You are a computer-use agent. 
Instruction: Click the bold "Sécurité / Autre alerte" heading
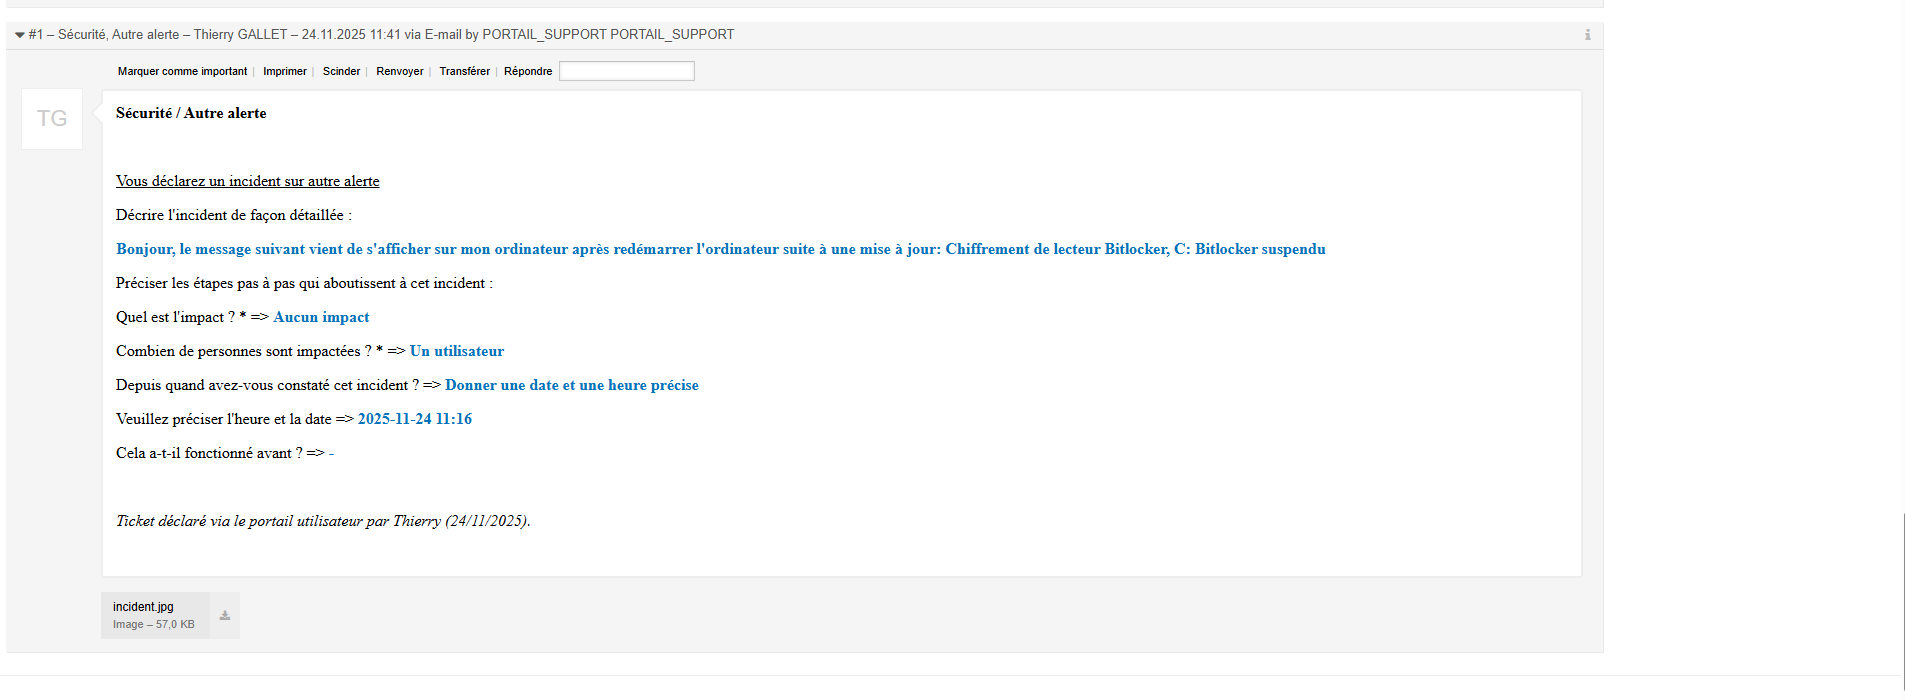pos(191,114)
